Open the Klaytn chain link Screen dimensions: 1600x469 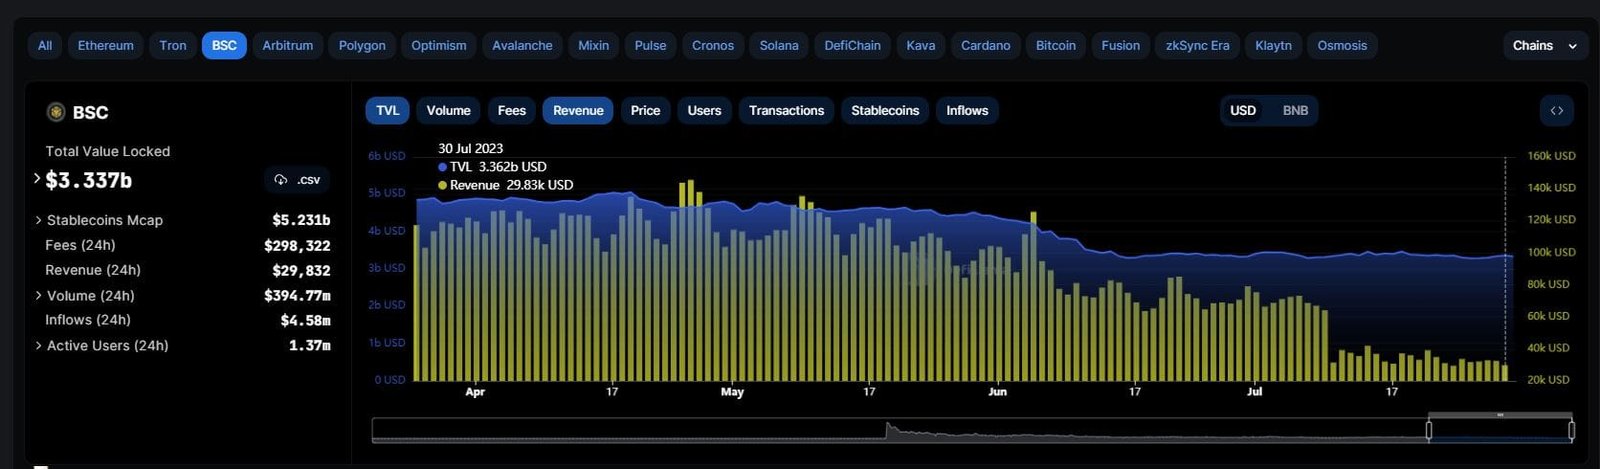(x=1273, y=45)
